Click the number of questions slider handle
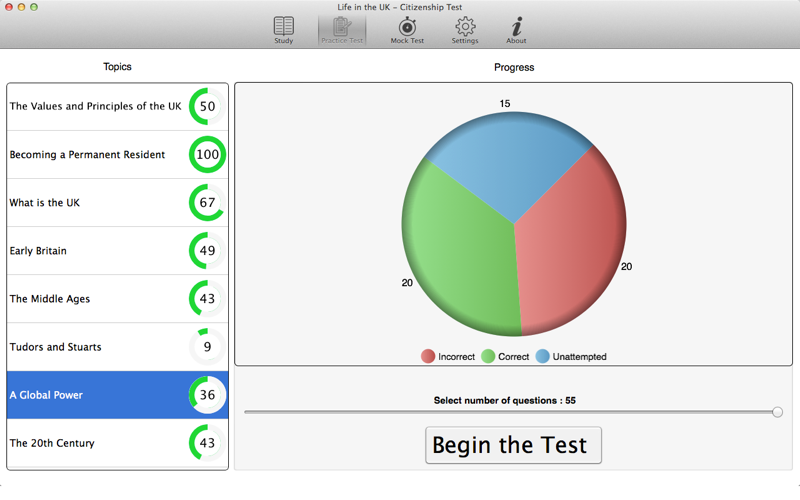 [x=777, y=412]
